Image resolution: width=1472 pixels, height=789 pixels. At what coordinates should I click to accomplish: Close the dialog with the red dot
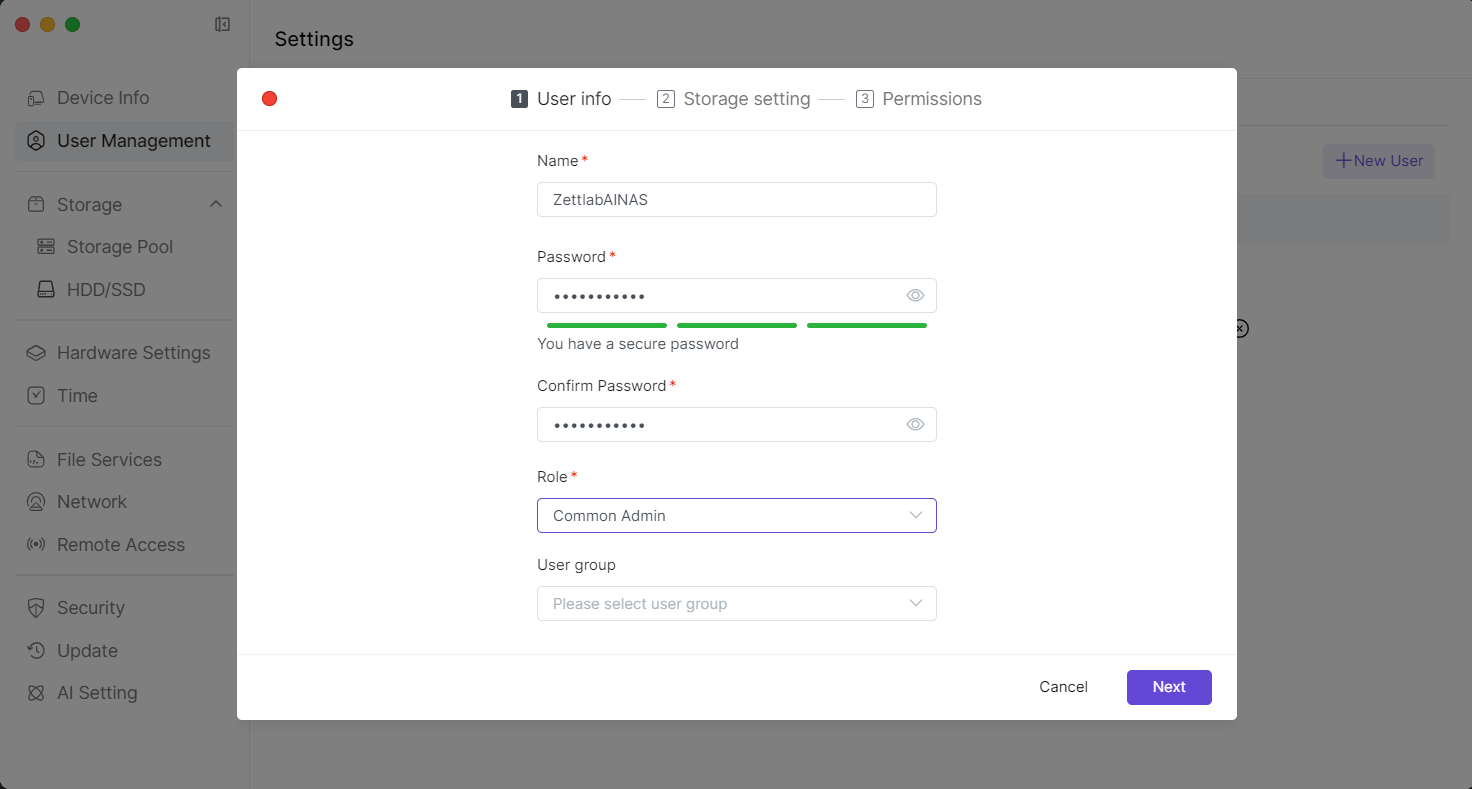point(269,99)
